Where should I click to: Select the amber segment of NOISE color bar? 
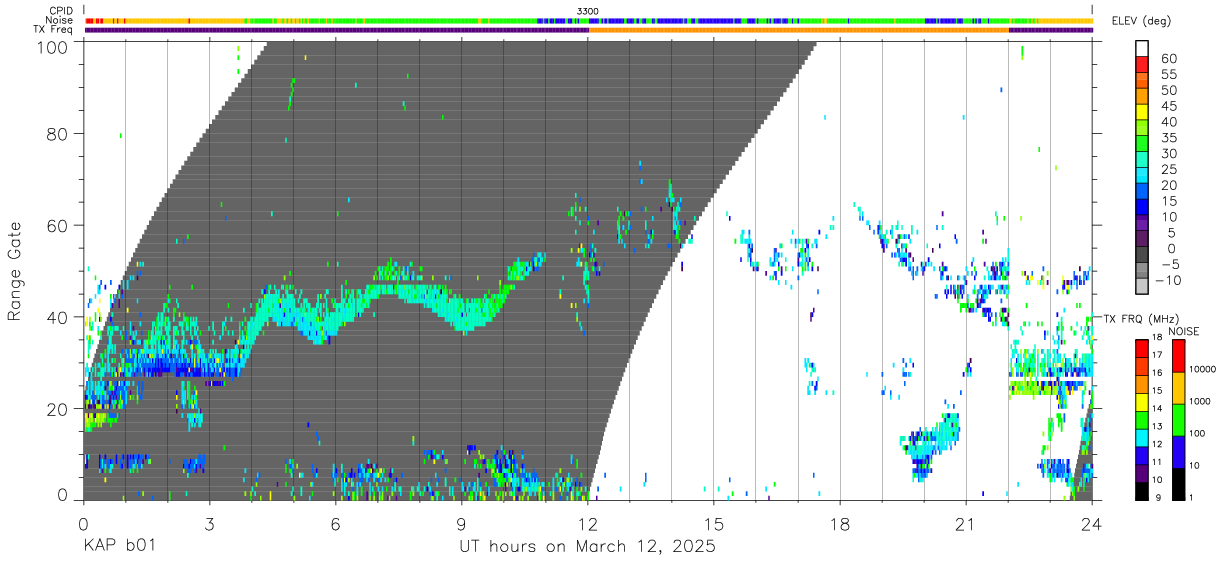(1178, 388)
